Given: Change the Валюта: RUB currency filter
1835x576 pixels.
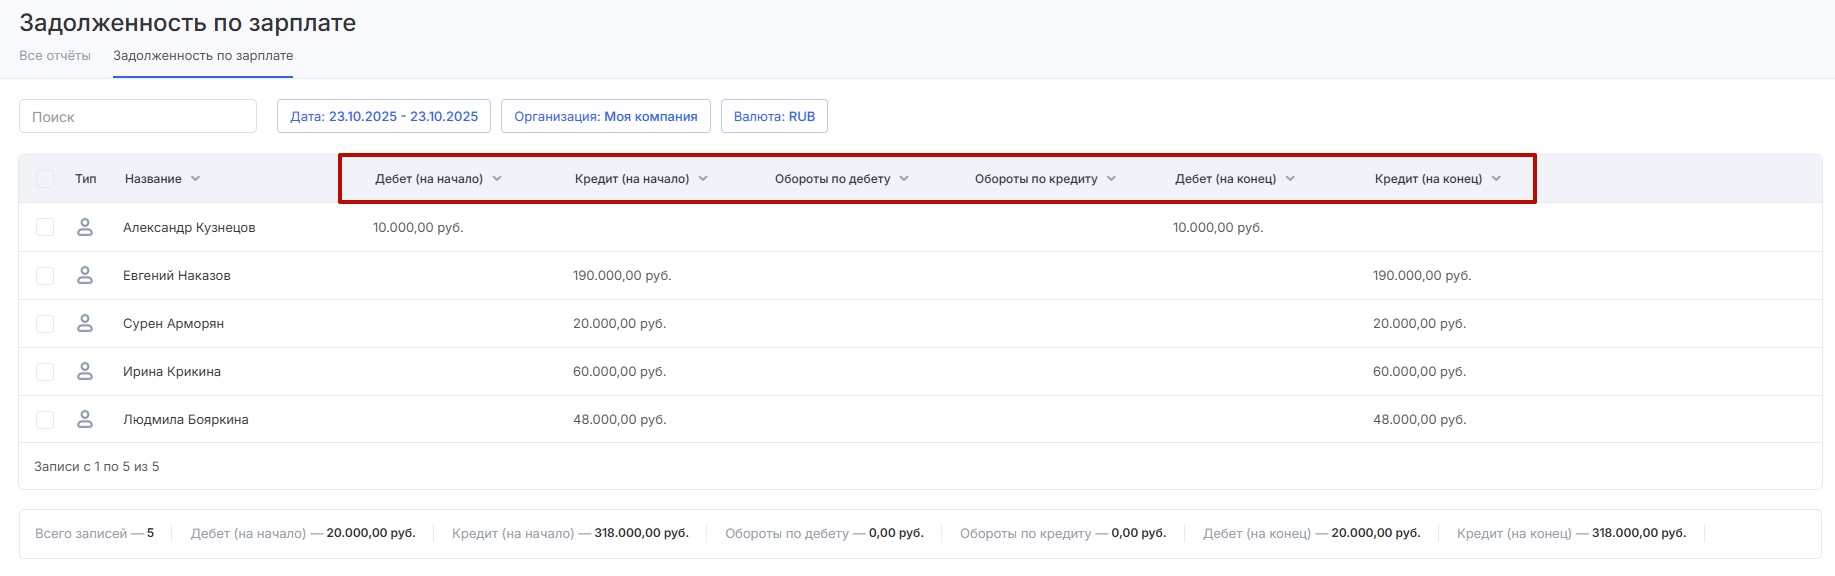Looking at the screenshot, I should point(774,116).
